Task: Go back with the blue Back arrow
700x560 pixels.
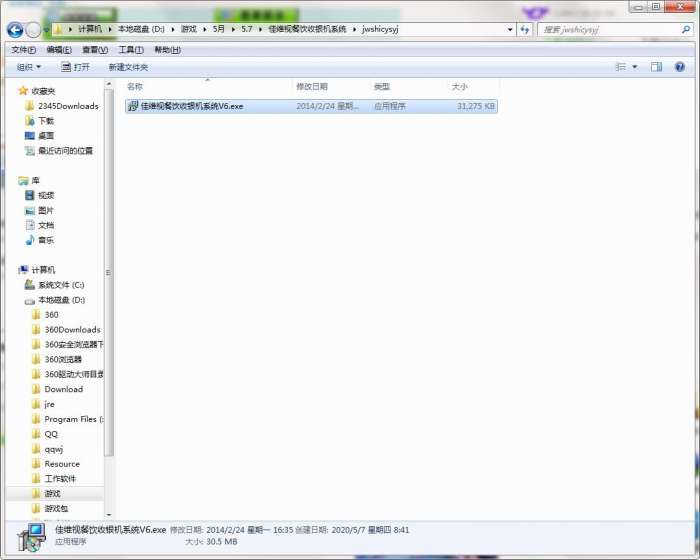Action: [15, 30]
